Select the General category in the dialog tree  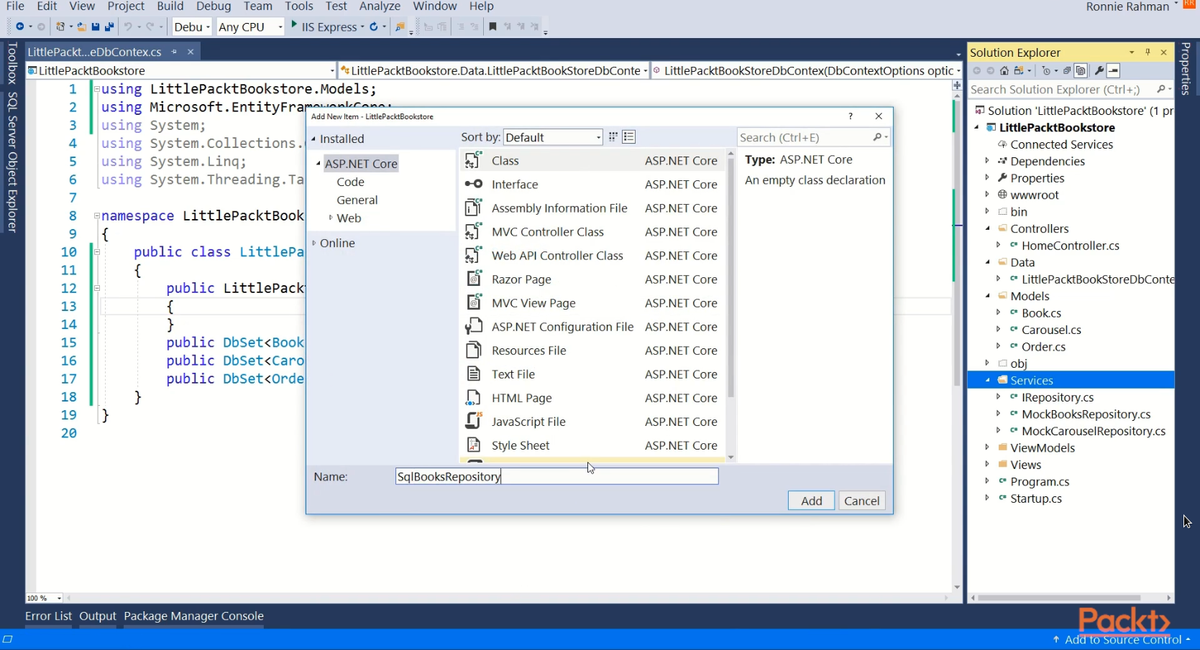click(x=357, y=200)
